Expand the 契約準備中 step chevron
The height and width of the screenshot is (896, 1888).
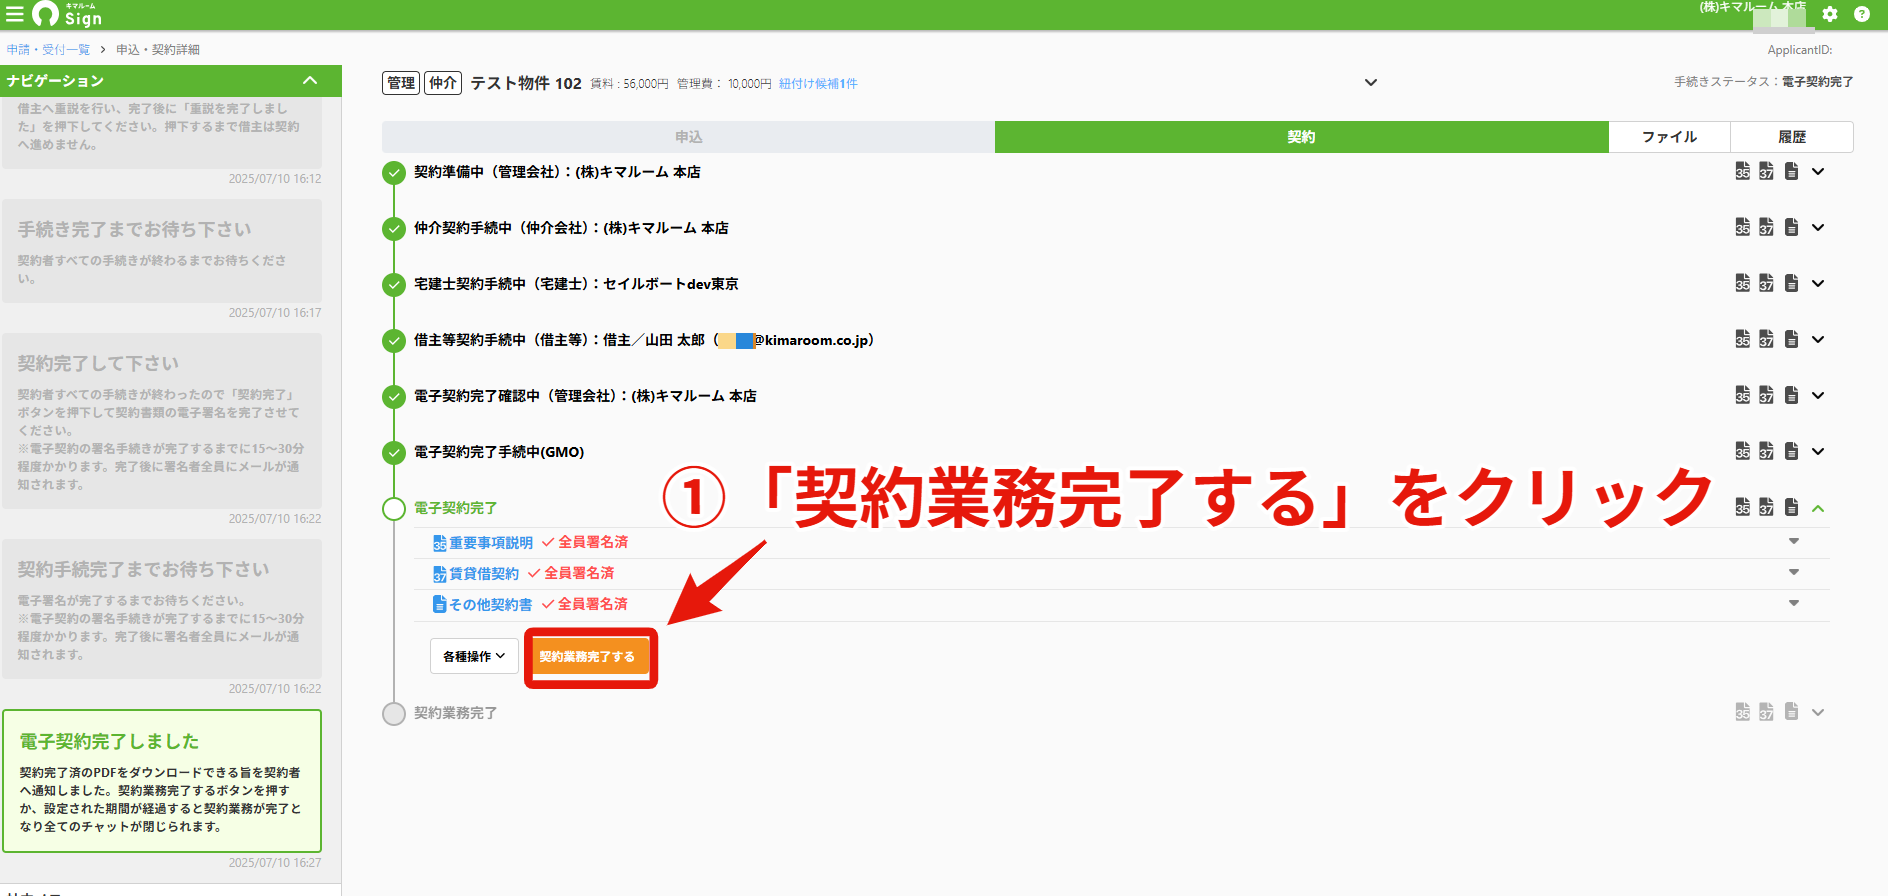pyautogui.click(x=1818, y=171)
